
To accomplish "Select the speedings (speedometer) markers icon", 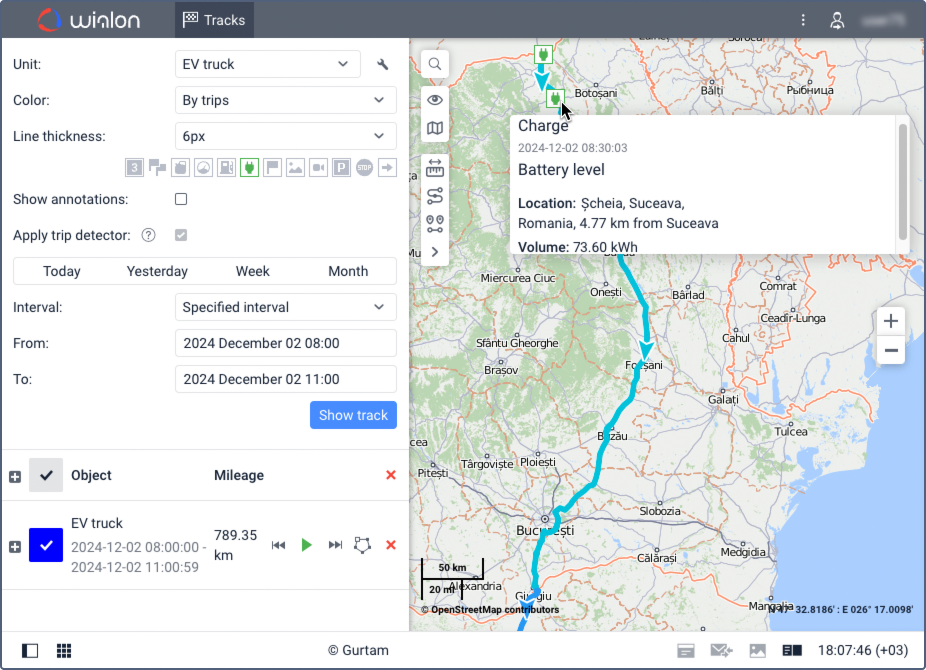I will [202, 167].
